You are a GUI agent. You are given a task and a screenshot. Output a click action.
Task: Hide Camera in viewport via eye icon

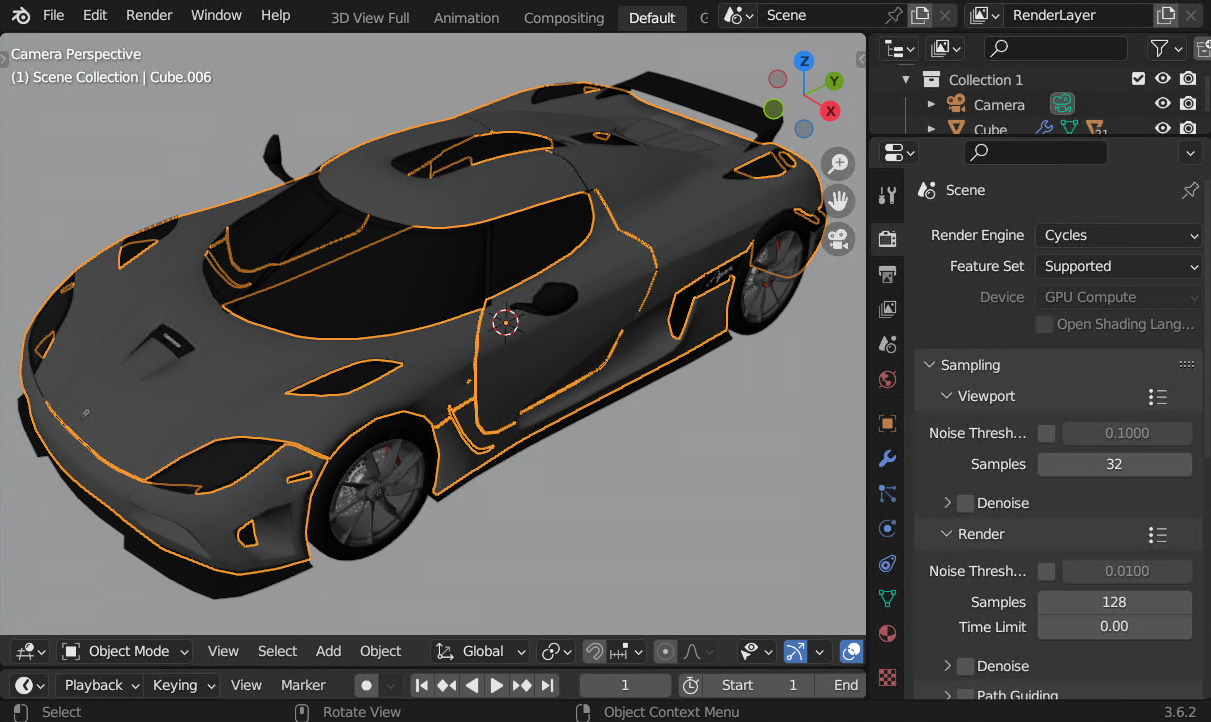(x=1163, y=104)
